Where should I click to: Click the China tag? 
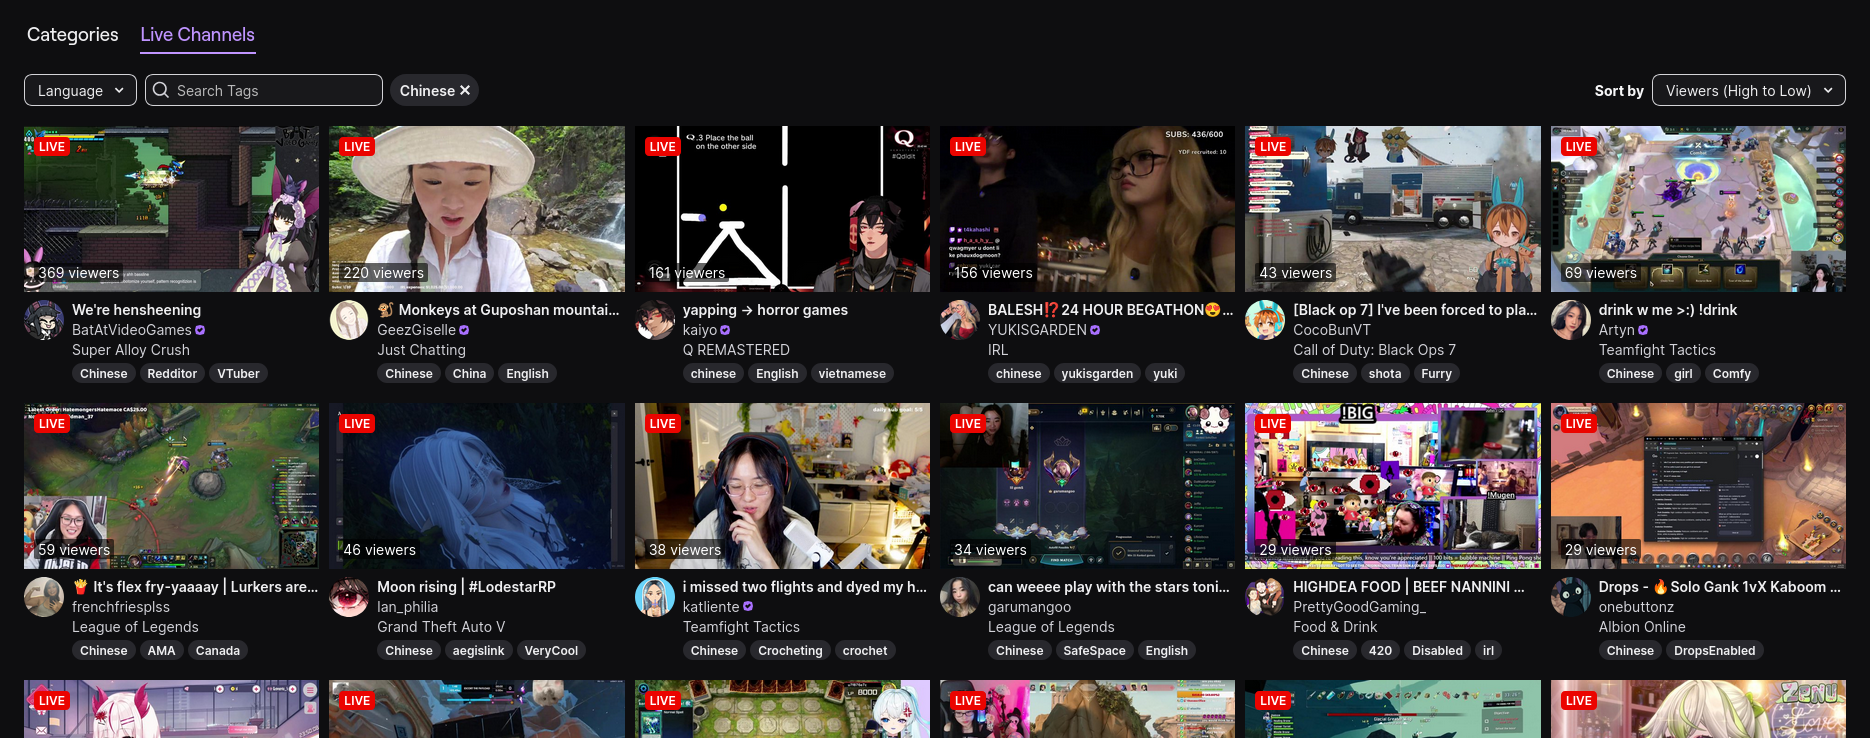pos(469,373)
